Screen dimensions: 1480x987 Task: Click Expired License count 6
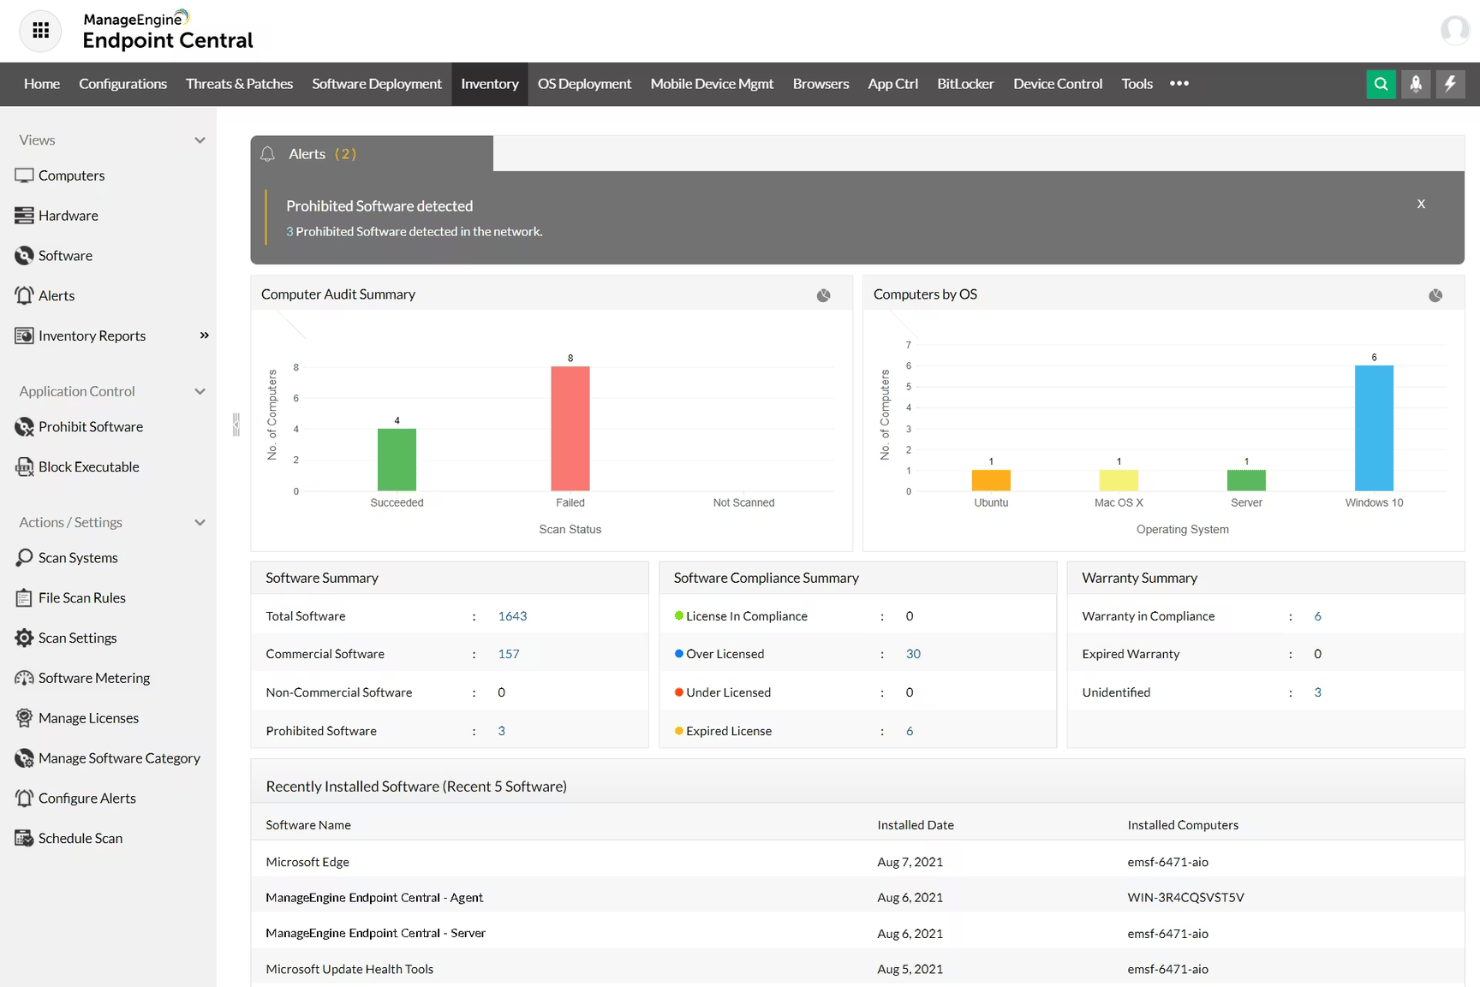(910, 731)
